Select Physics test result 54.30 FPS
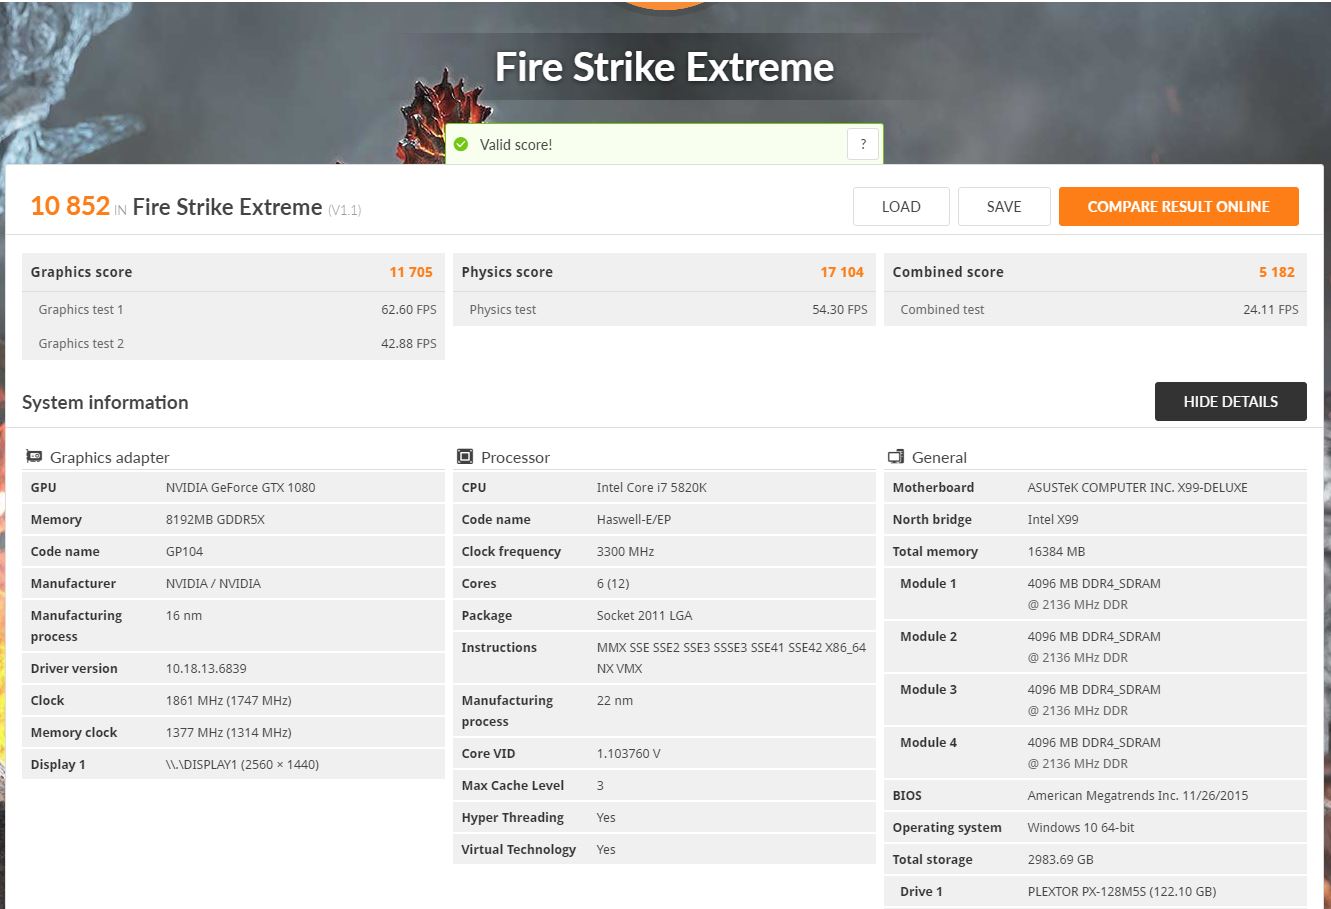This screenshot has height=909, width=1331. (840, 310)
